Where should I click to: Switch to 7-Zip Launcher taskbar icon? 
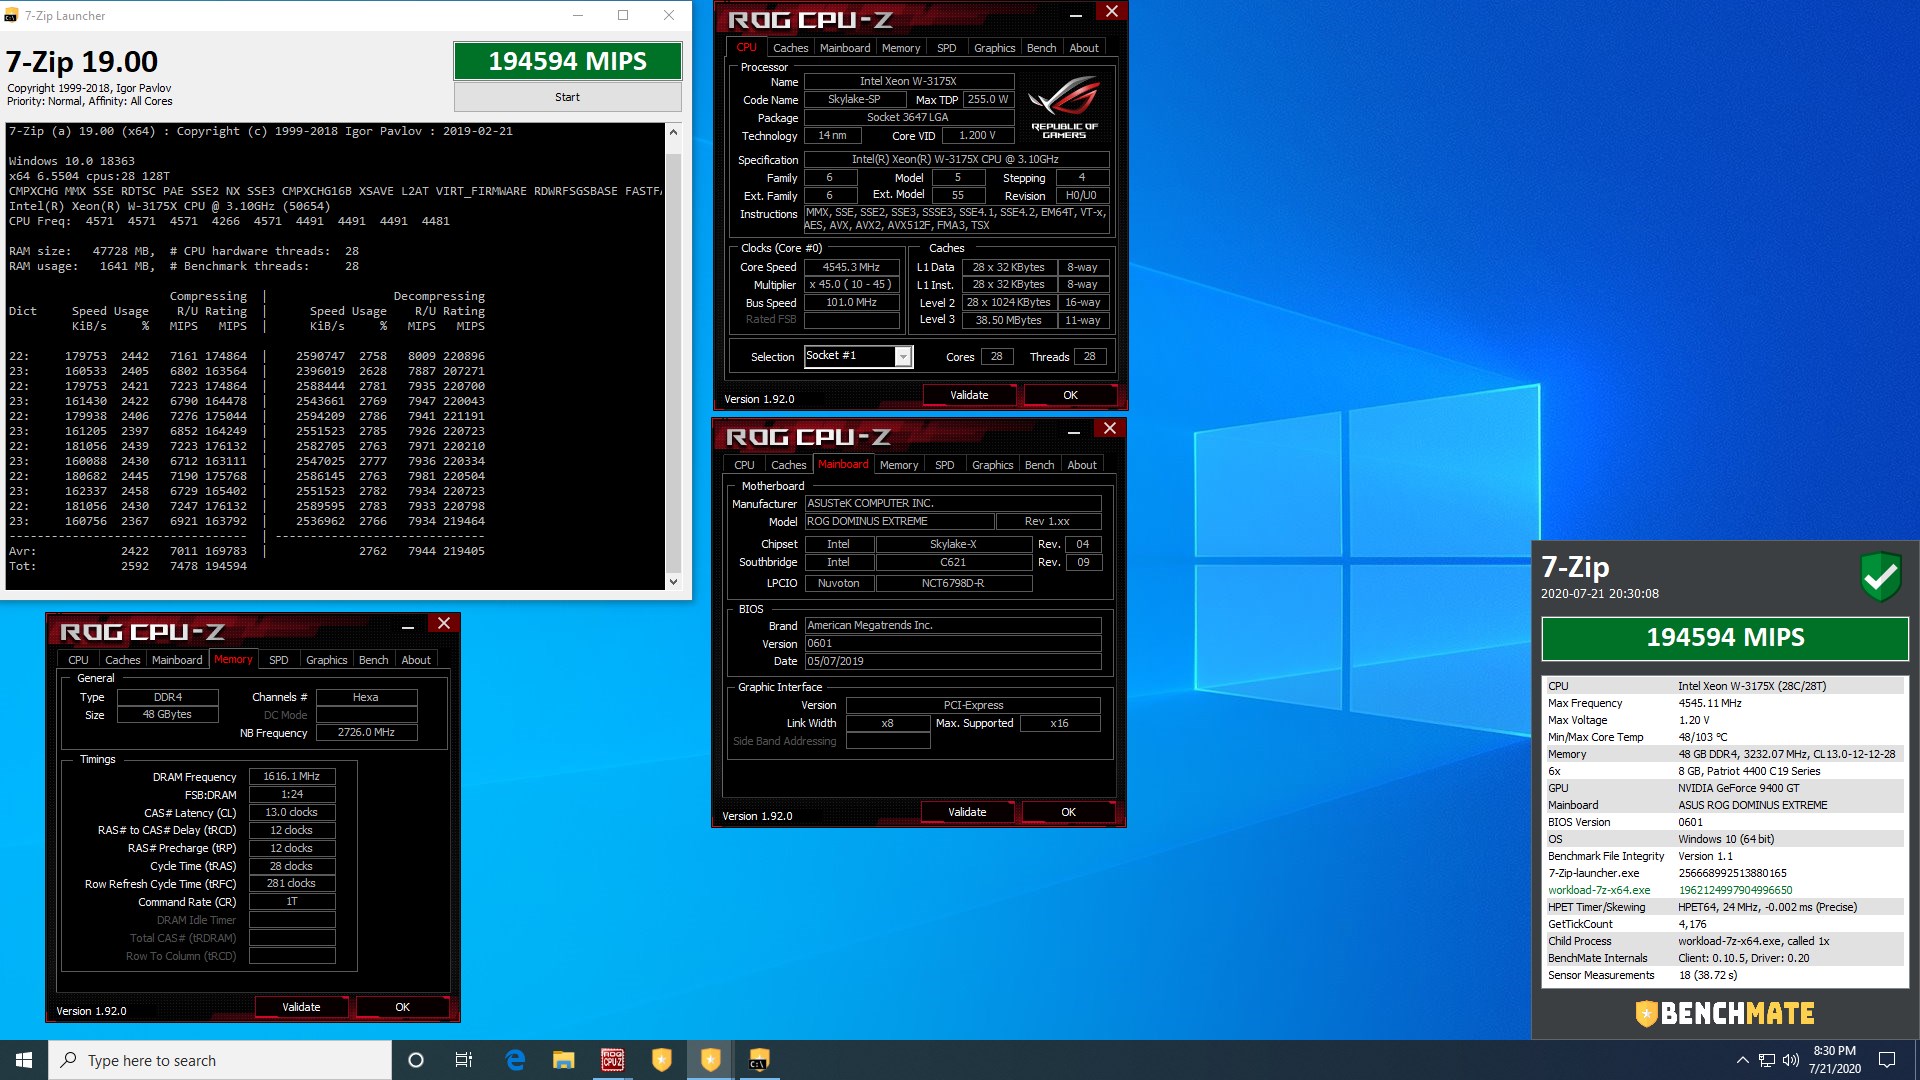(x=759, y=1060)
